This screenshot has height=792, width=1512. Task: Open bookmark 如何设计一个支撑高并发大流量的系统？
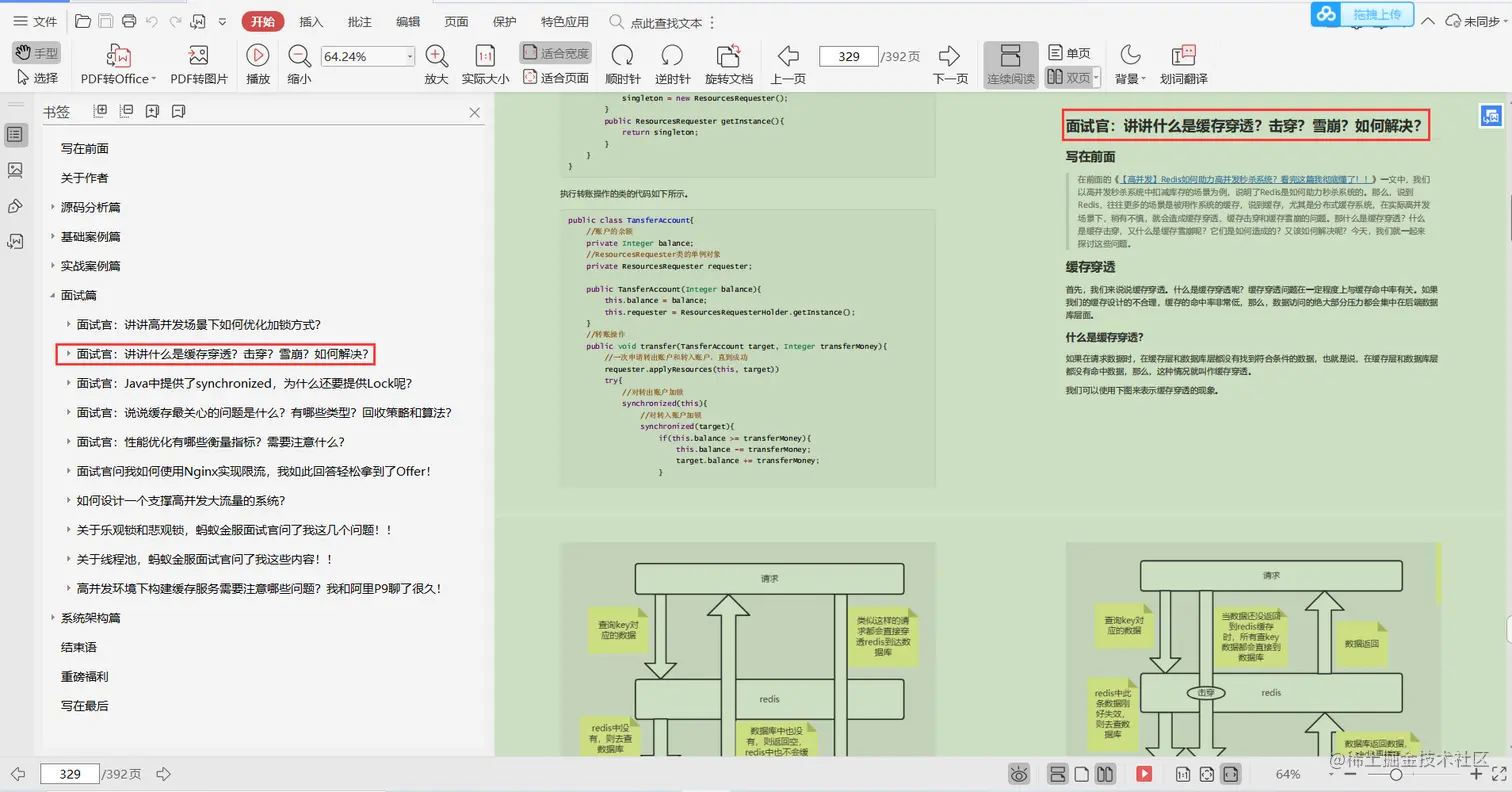[x=181, y=501]
